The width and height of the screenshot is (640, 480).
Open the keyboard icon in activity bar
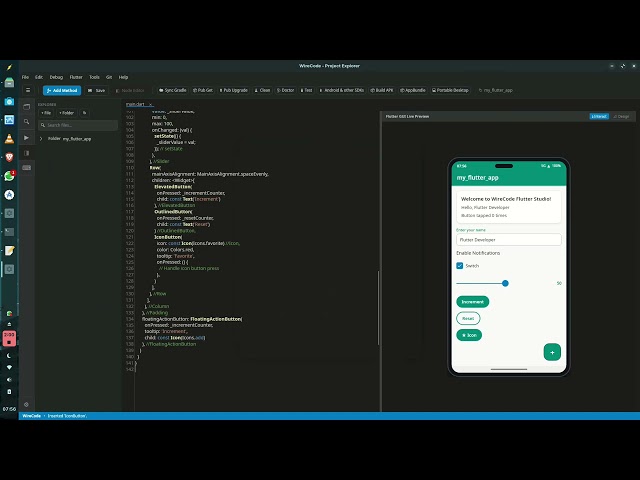coord(27,168)
